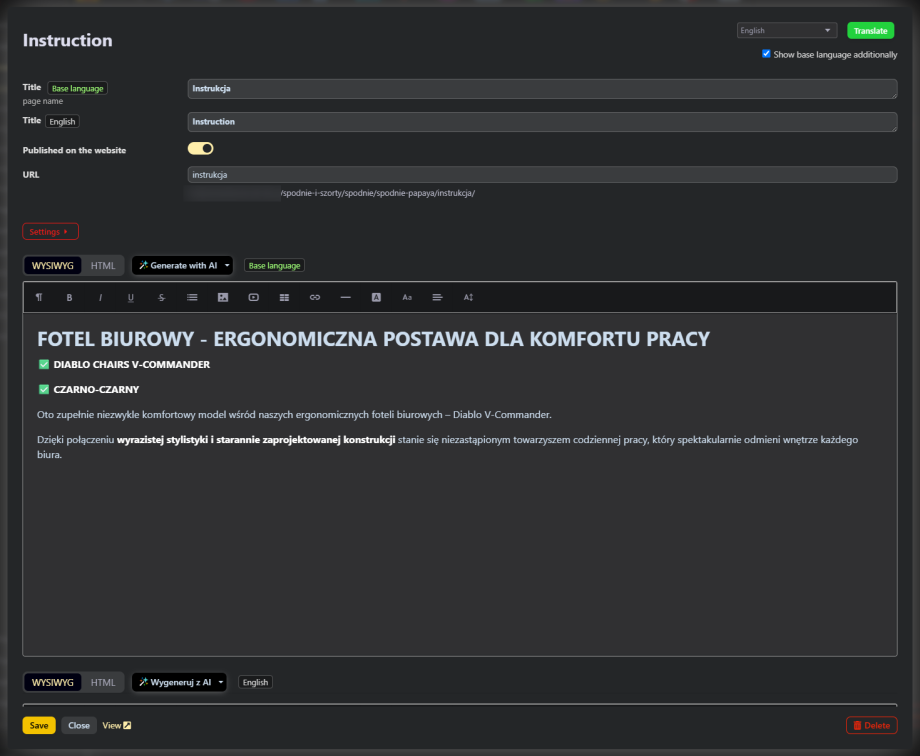Image resolution: width=920 pixels, height=756 pixels.
Task: Insert an image via the toolbar icon
Action: (223, 298)
